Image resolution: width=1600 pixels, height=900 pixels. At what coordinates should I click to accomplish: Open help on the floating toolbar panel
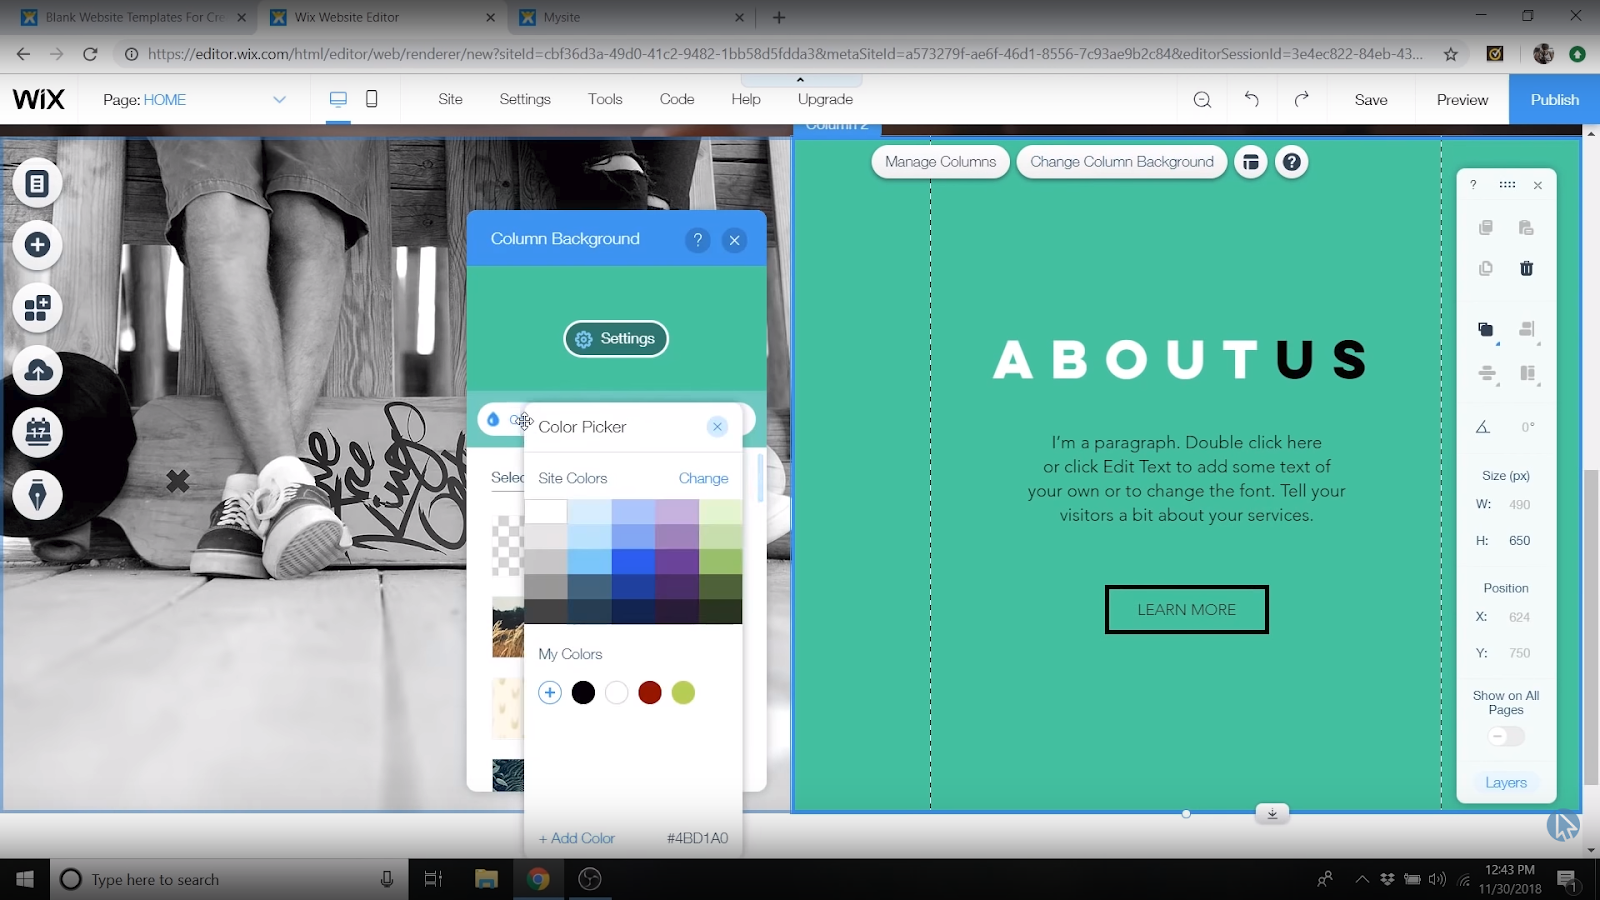[x=1473, y=185]
